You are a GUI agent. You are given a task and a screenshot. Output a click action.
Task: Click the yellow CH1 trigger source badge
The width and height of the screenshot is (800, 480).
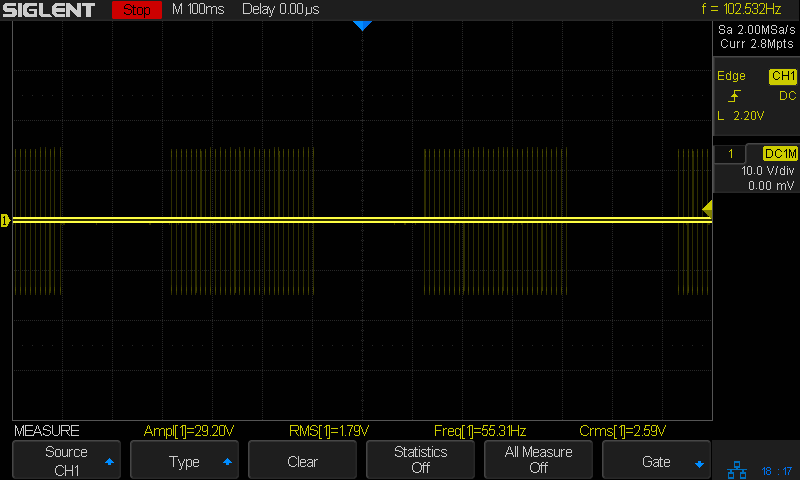click(782, 76)
